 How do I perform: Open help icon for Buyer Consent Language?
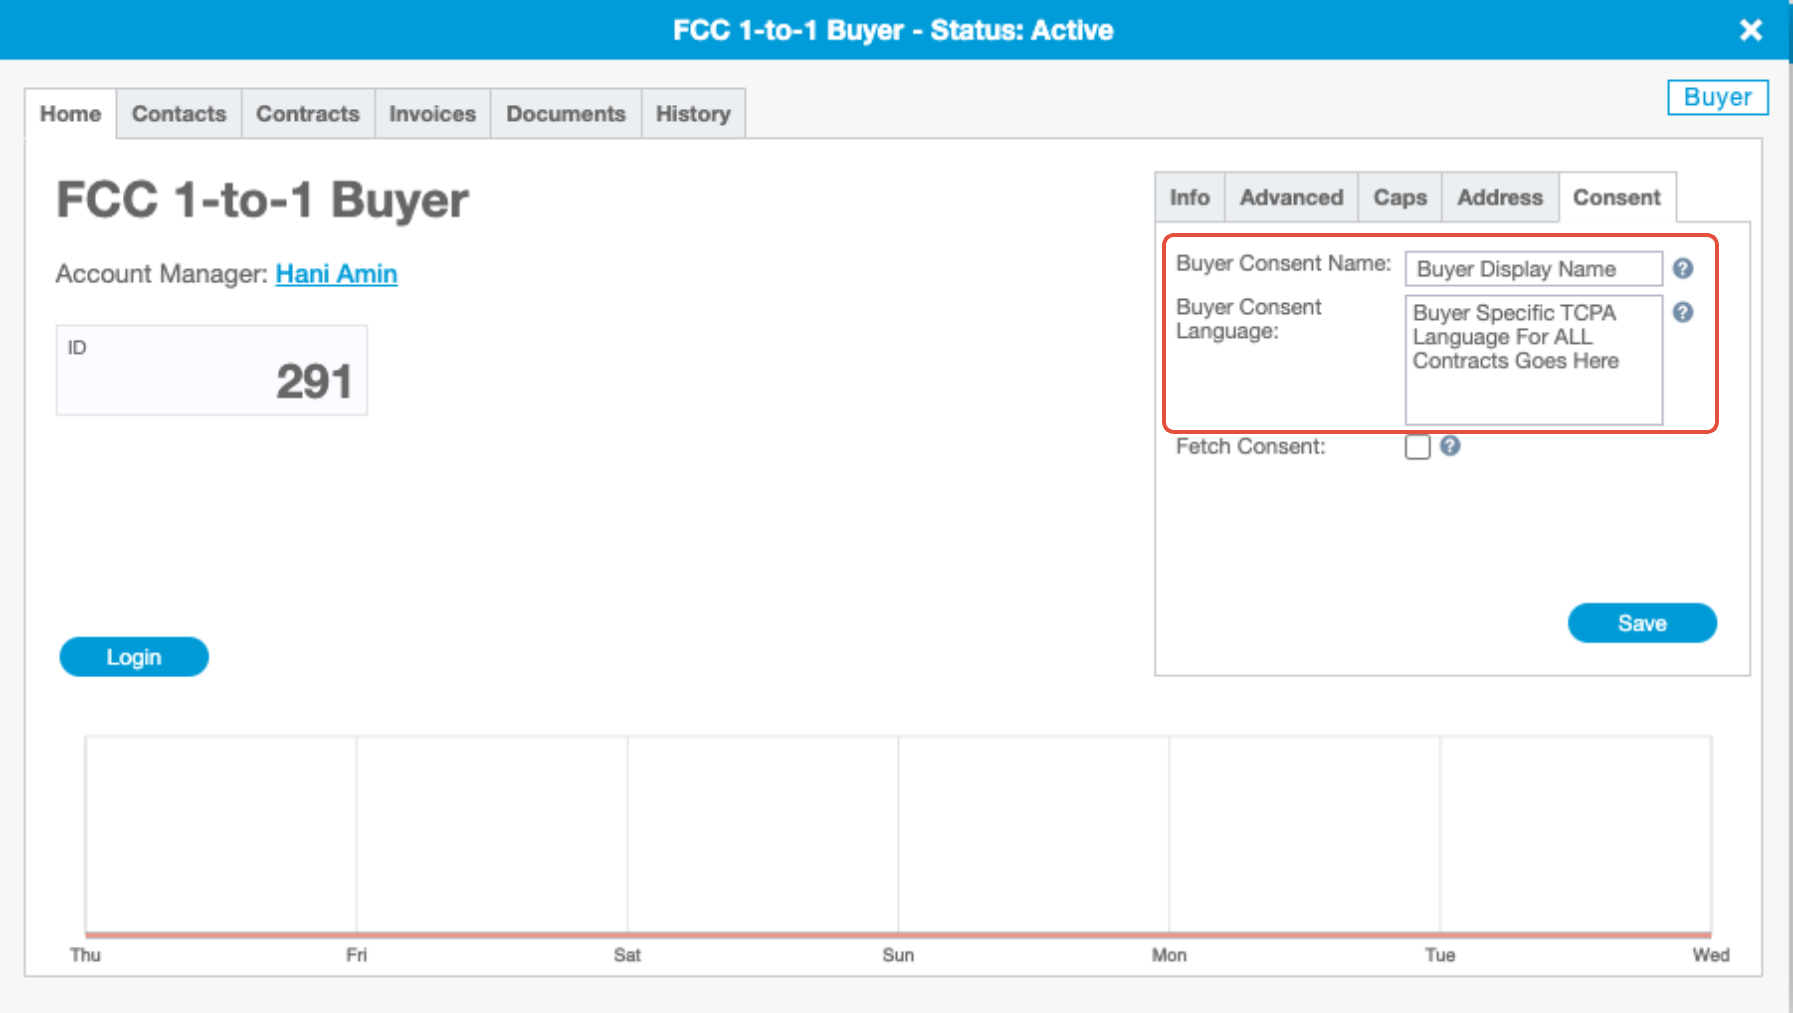pyautogui.click(x=1683, y=312)
